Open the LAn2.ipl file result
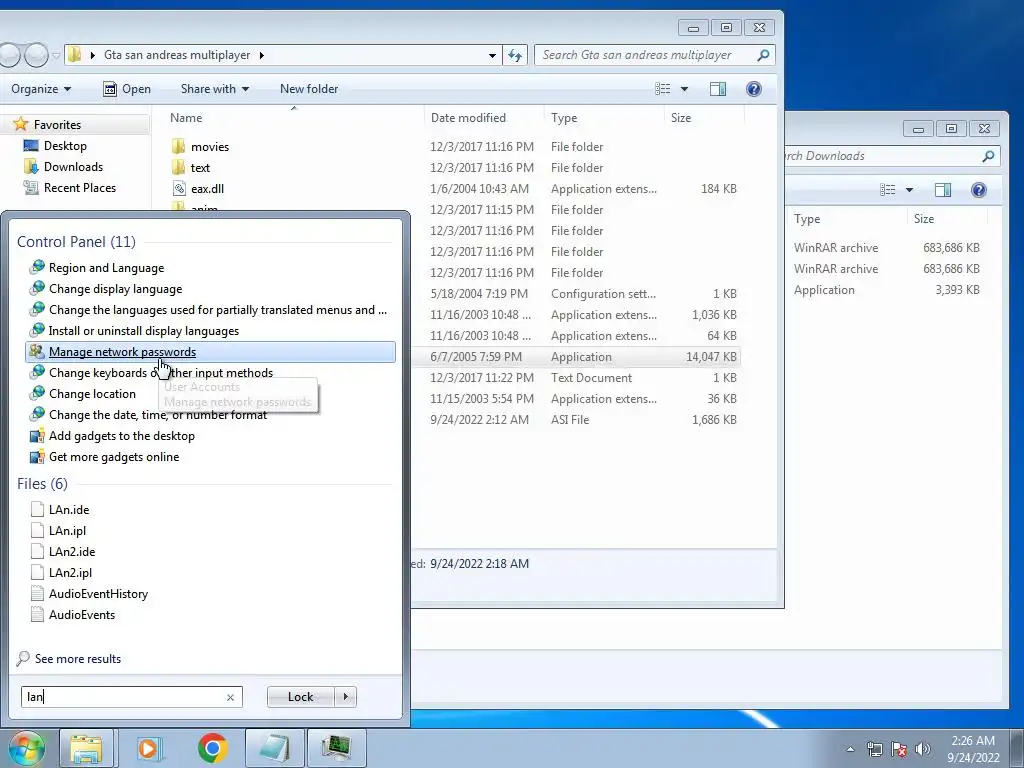 point(70,573)
